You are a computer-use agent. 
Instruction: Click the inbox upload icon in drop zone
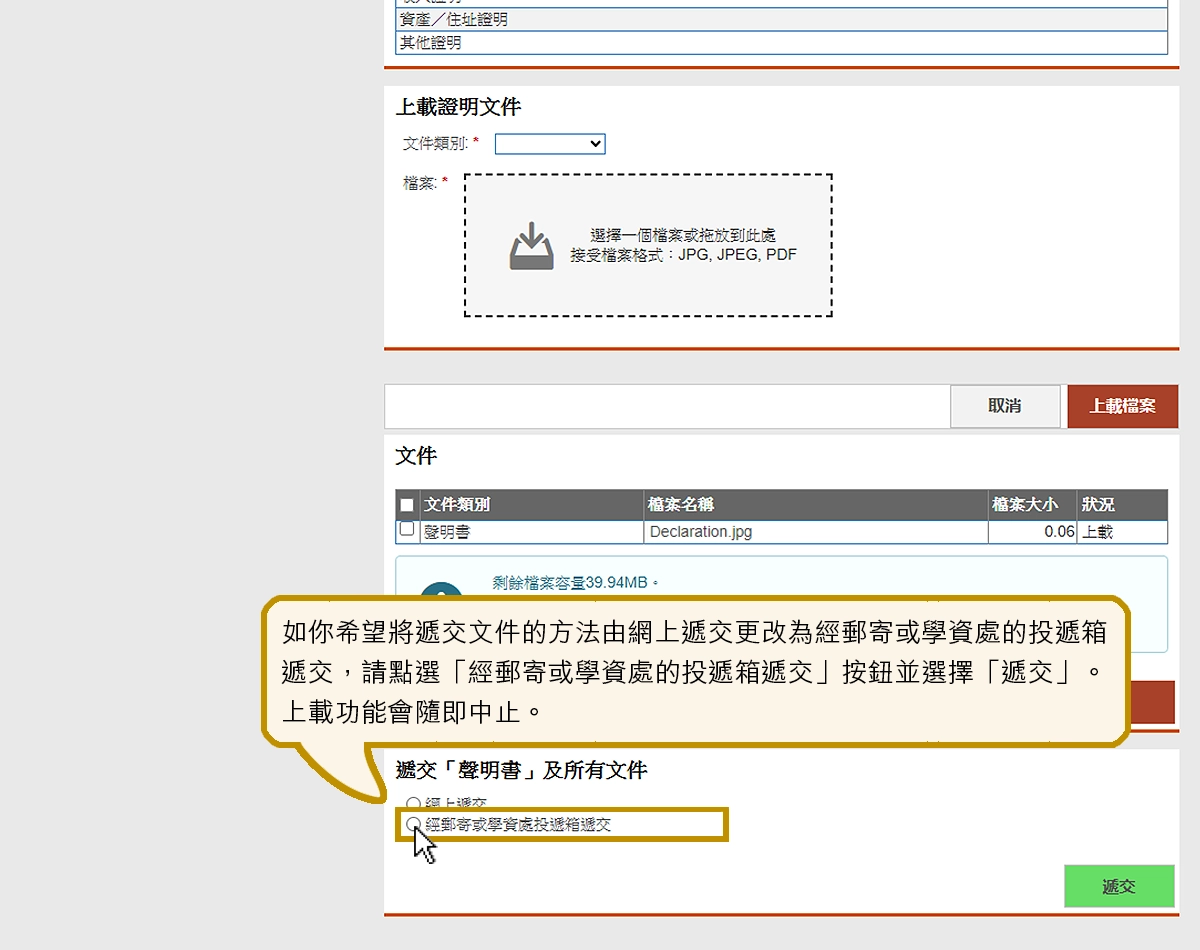pyautogui.click(x=531, y=246)
